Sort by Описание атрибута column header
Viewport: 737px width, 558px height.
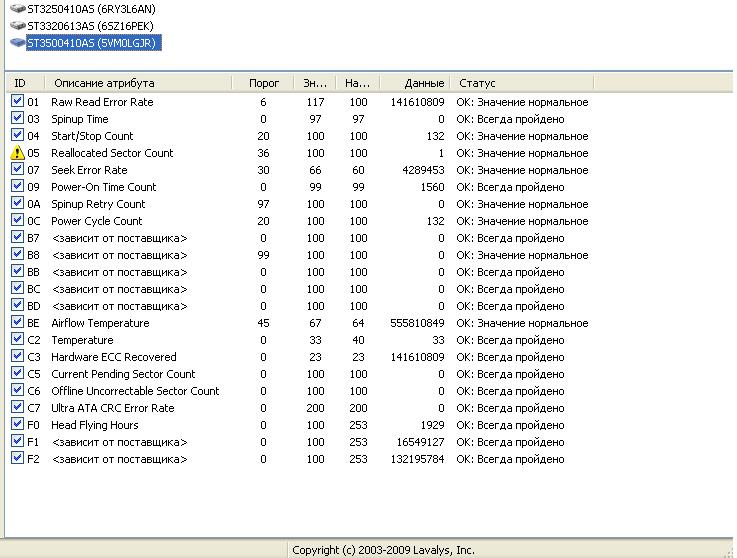(138, 83)
